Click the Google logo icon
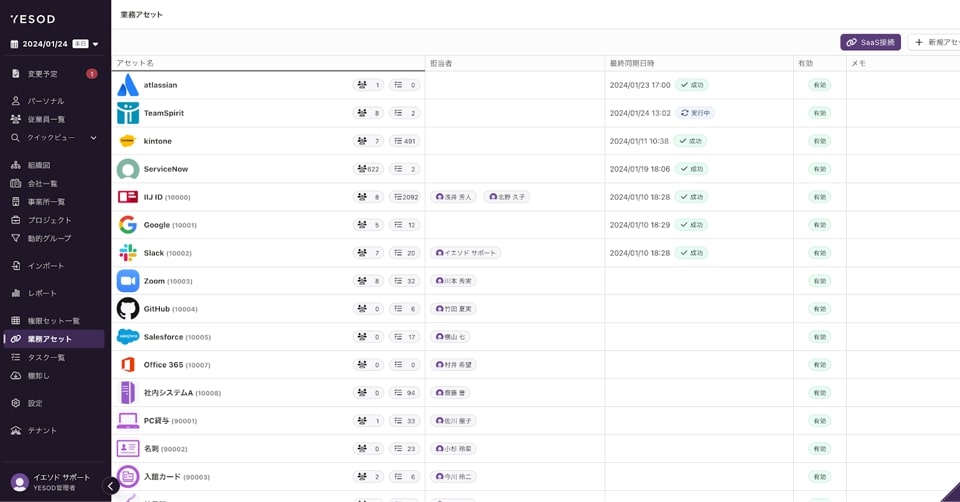Viewport: 960px width, 502px height. coord(128,225)
